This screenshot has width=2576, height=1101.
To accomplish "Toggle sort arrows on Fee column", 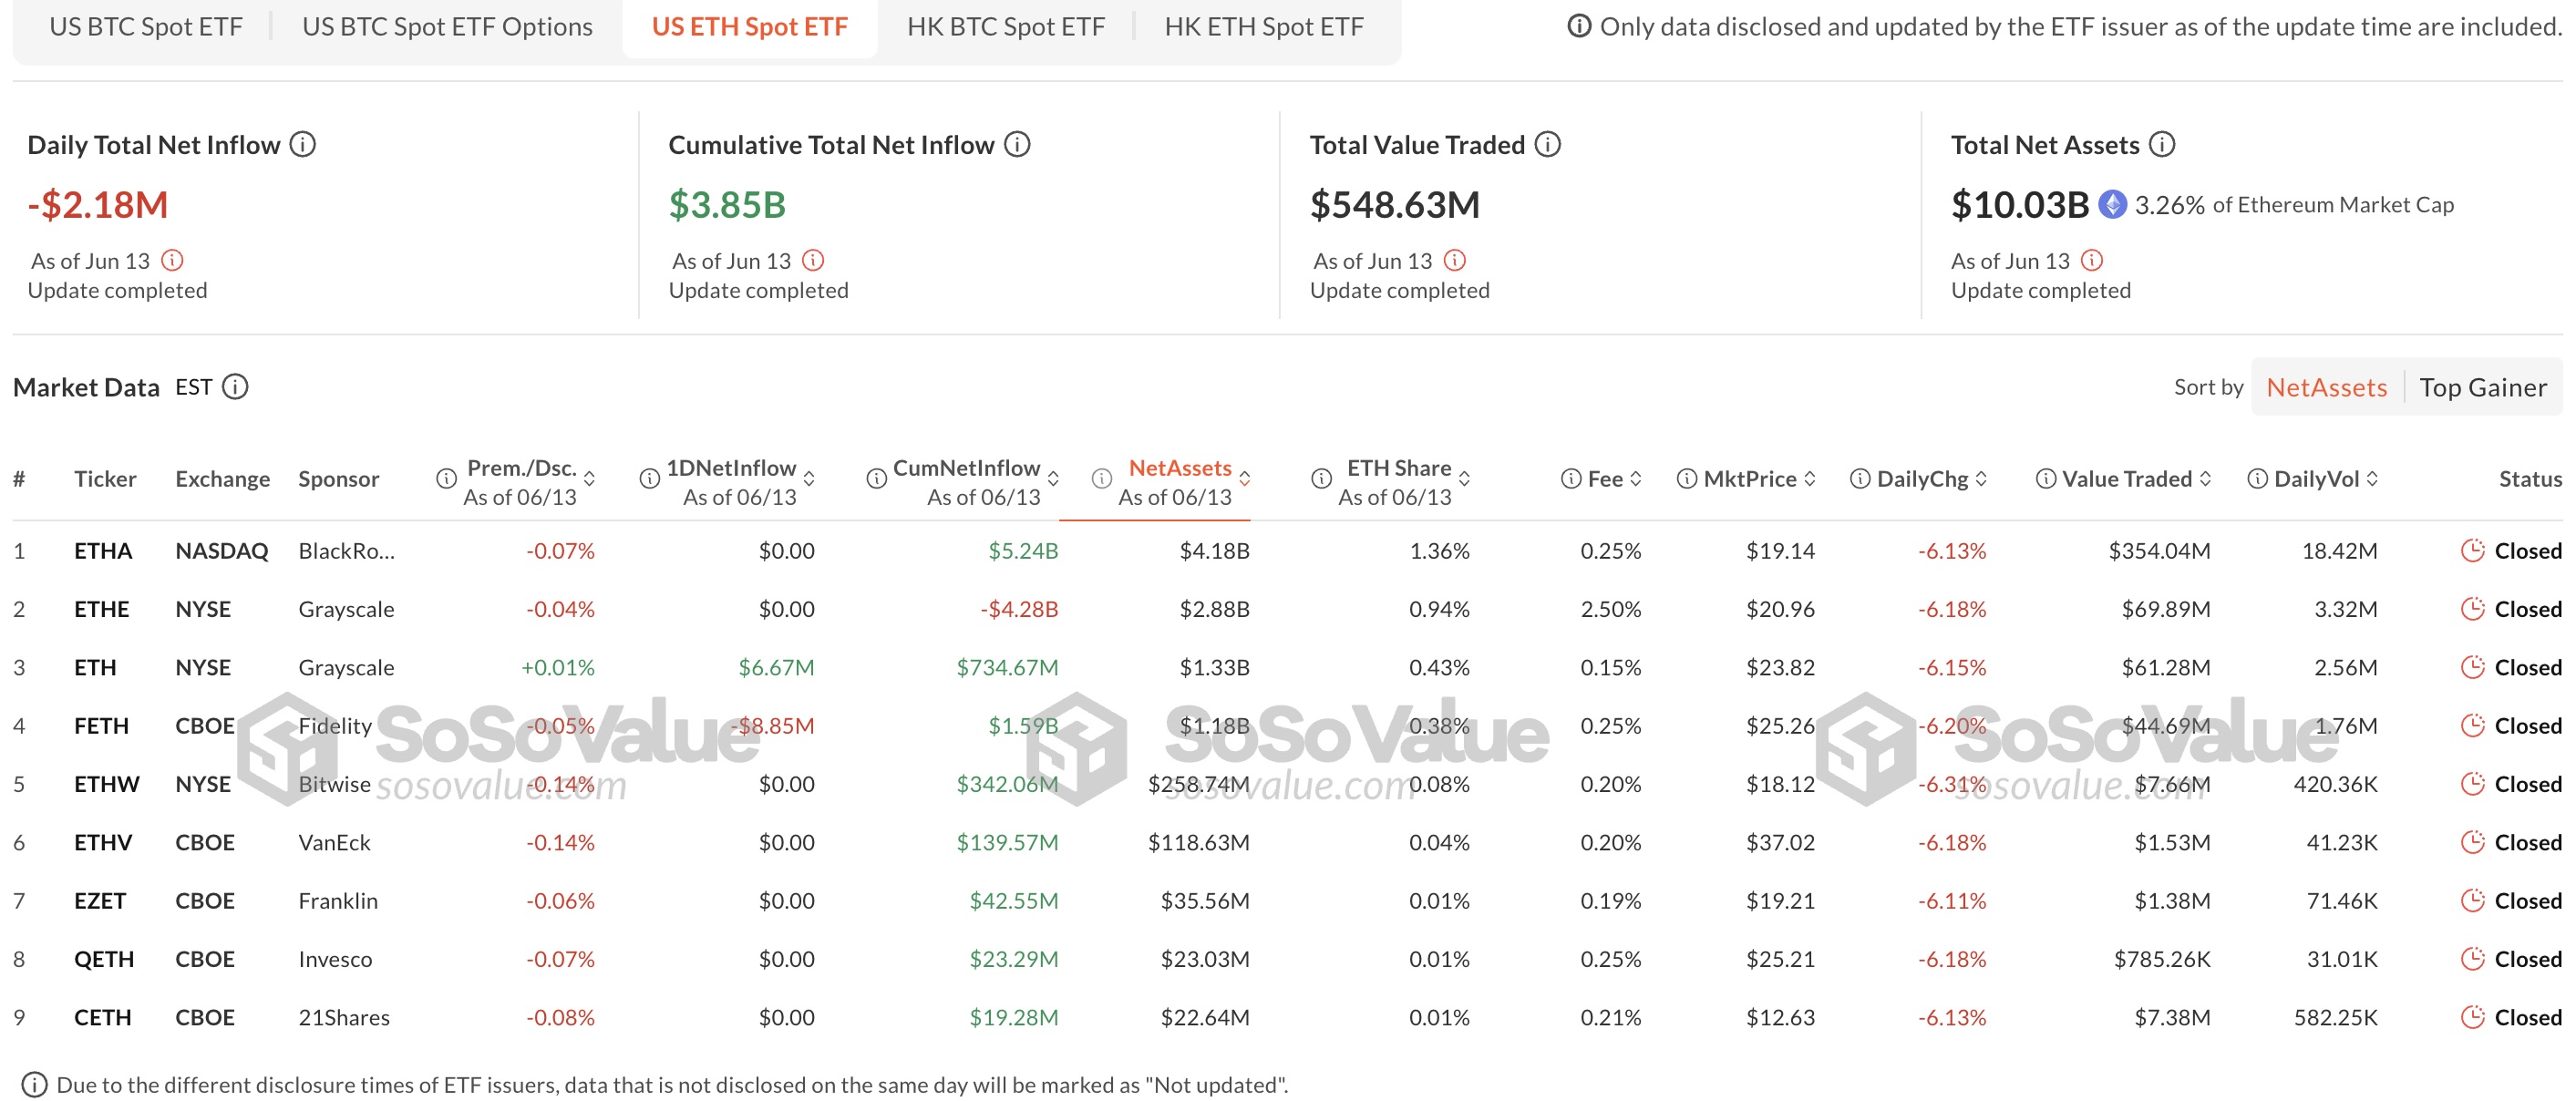I will coord(1635,479).
